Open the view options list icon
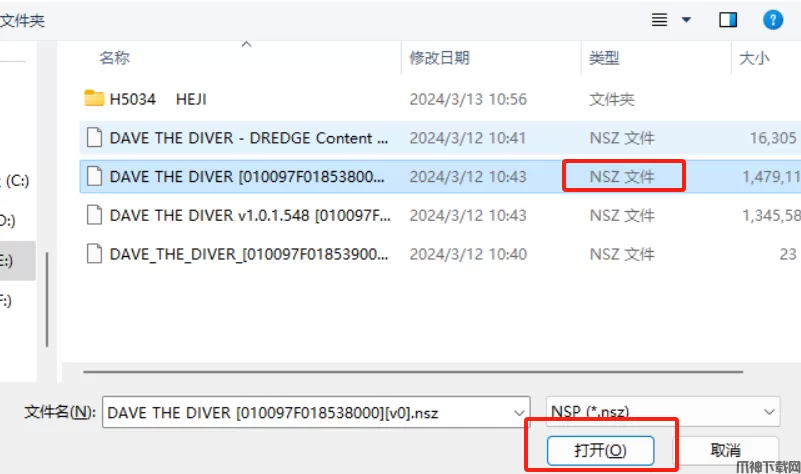The image size is (801, 474). tap(659, 20)
